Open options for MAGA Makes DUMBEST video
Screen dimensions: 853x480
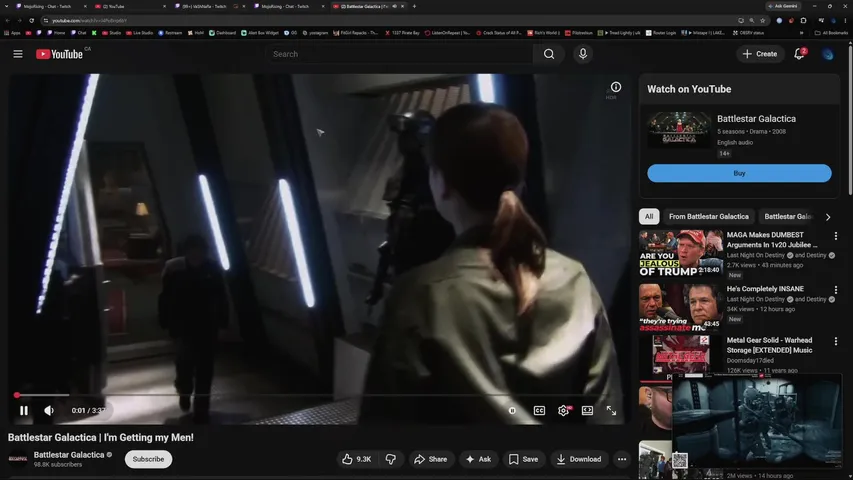(836, 236)
